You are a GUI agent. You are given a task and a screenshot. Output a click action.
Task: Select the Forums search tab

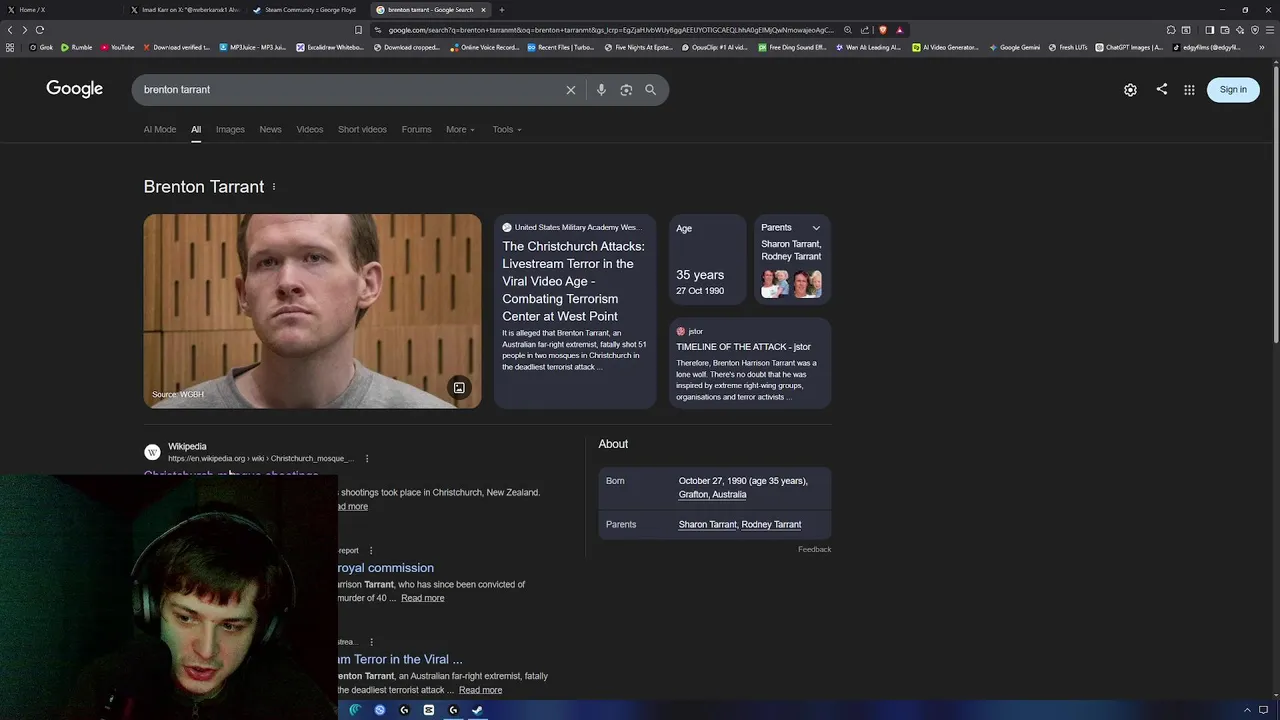click(417, 129)
